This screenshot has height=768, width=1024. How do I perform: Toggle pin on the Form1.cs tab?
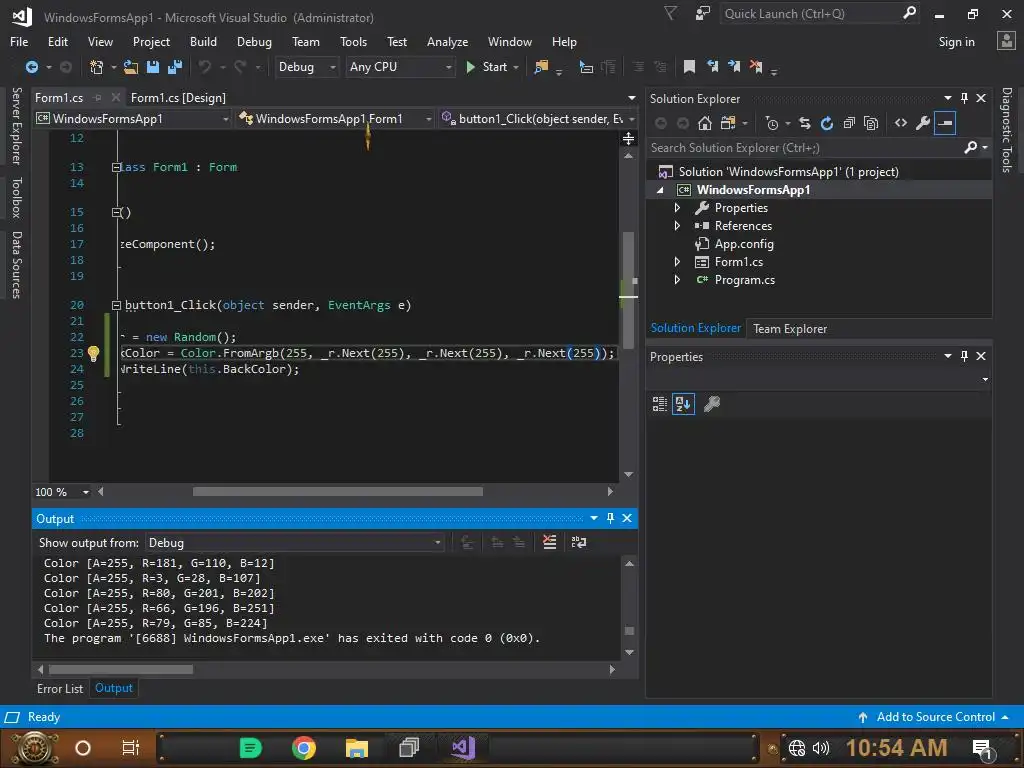97,98
